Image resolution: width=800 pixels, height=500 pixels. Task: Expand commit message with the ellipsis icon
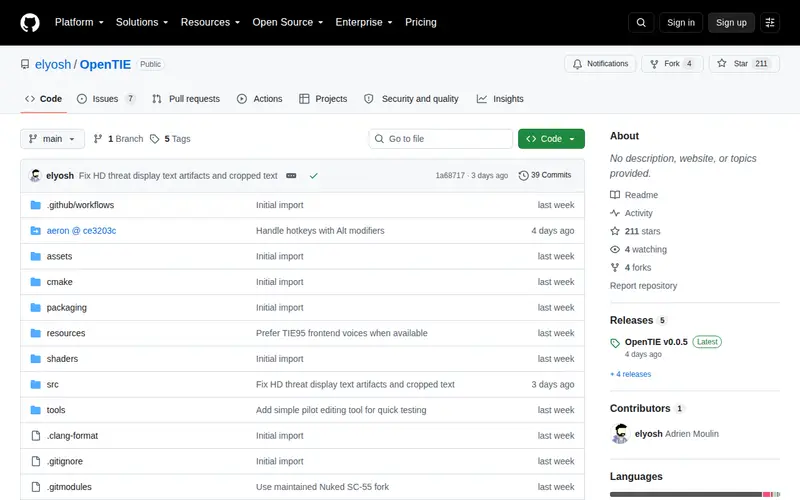(x=291, y=176)
